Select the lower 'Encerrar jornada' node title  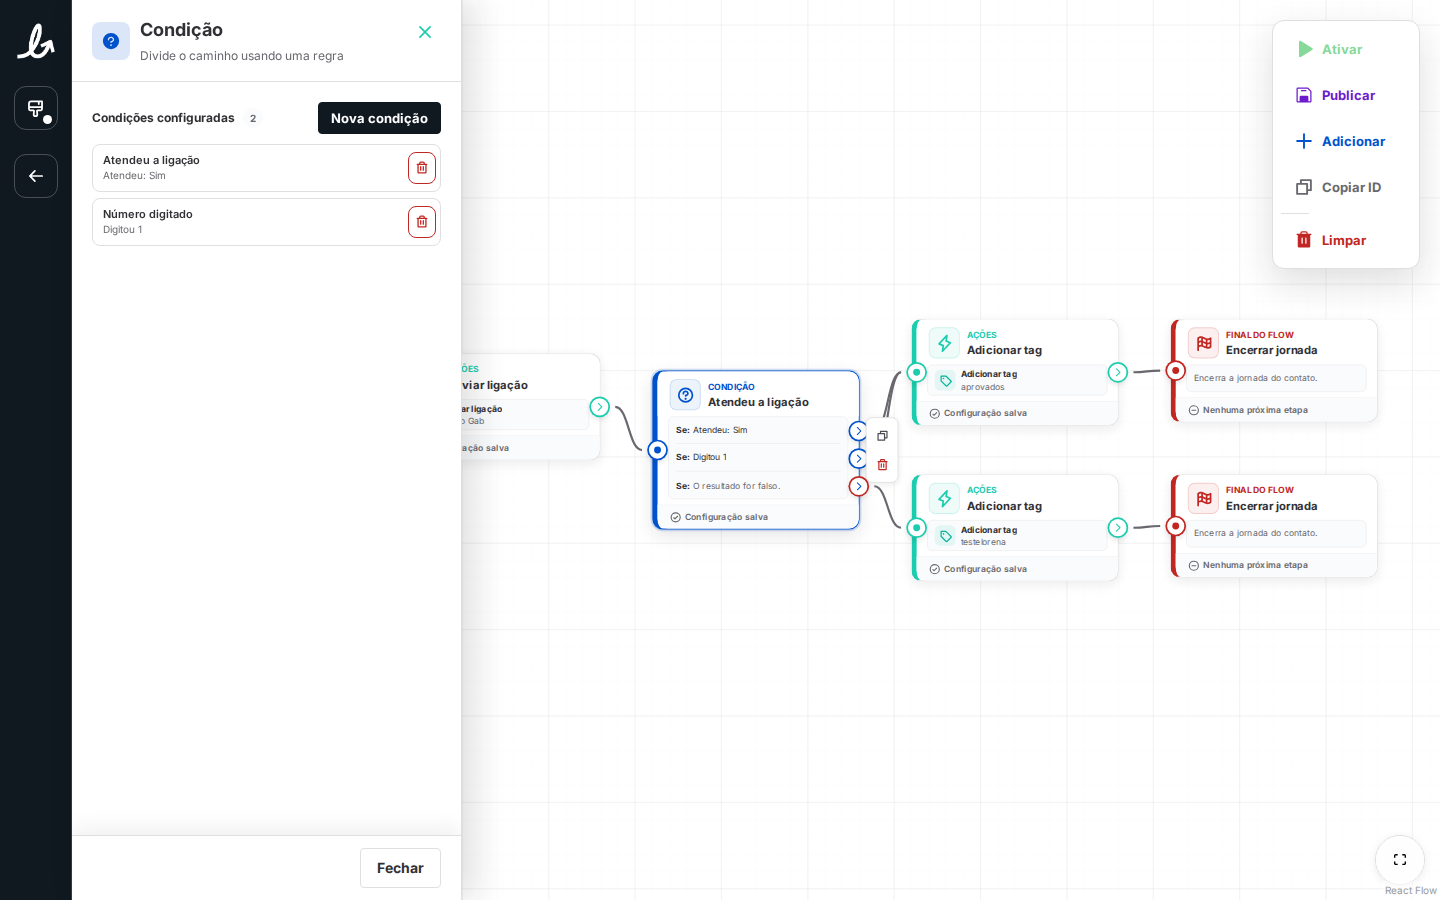(x=1271, y=506)
